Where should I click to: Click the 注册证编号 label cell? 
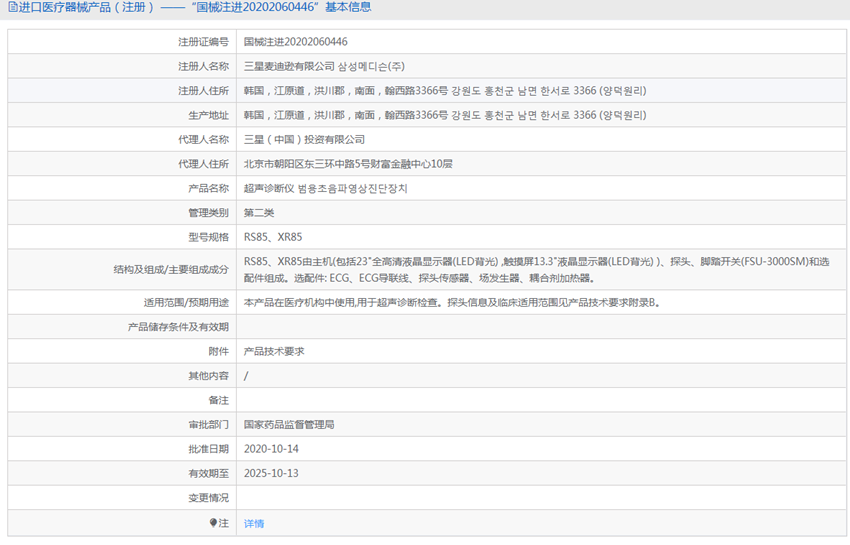[203, 42]
